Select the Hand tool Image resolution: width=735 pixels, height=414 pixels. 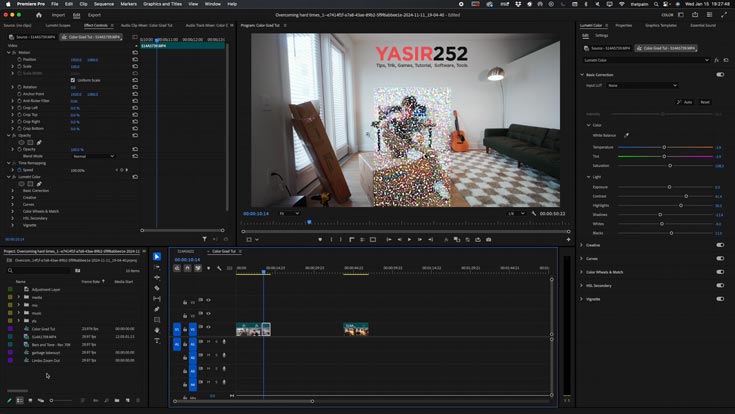pos(157,330)
